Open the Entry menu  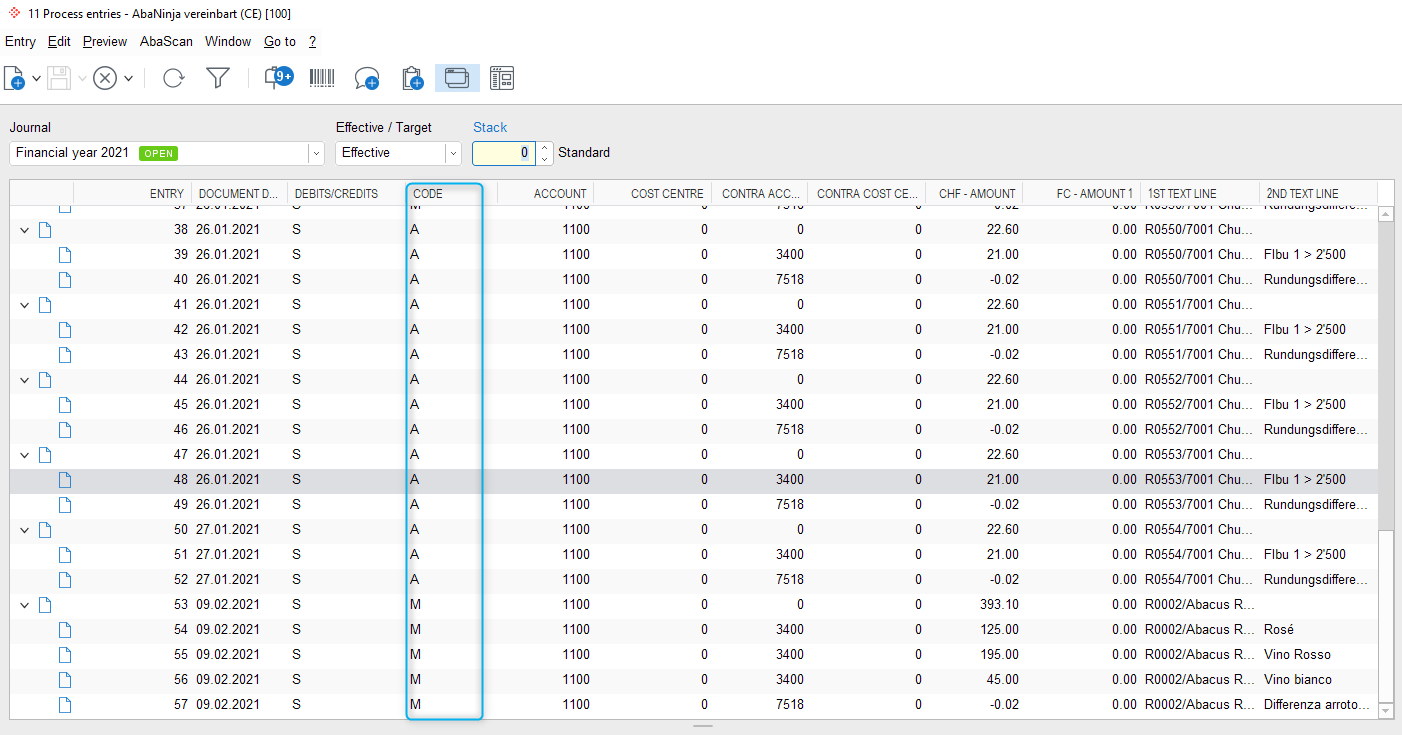(20, 42)
